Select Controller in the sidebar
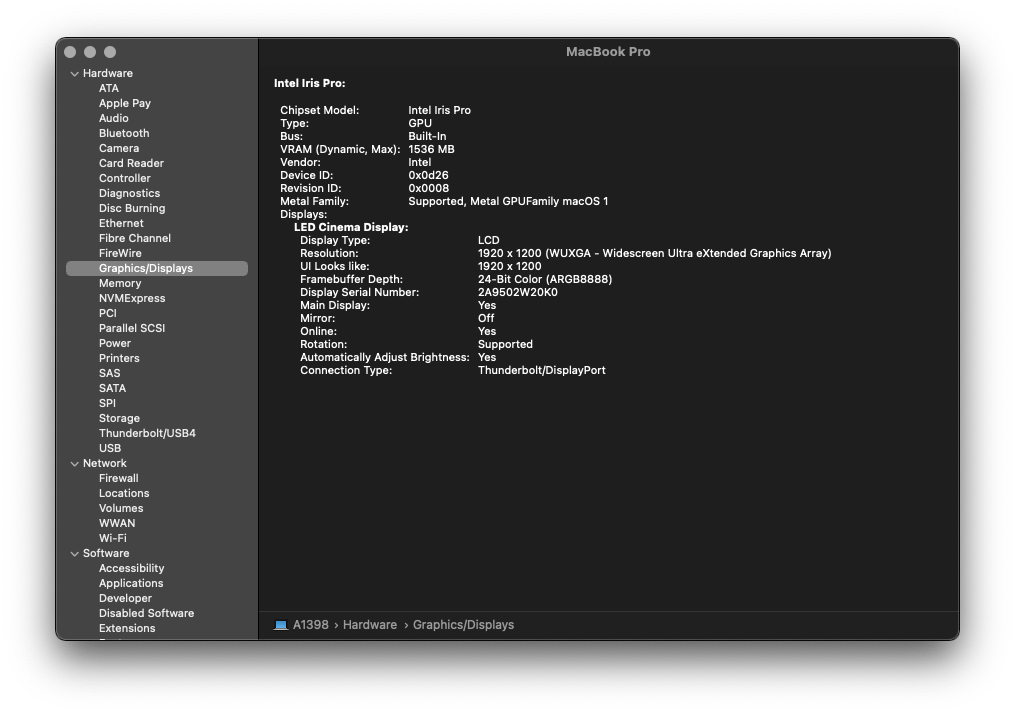The image size is (1015, 714). coord(125,178)
